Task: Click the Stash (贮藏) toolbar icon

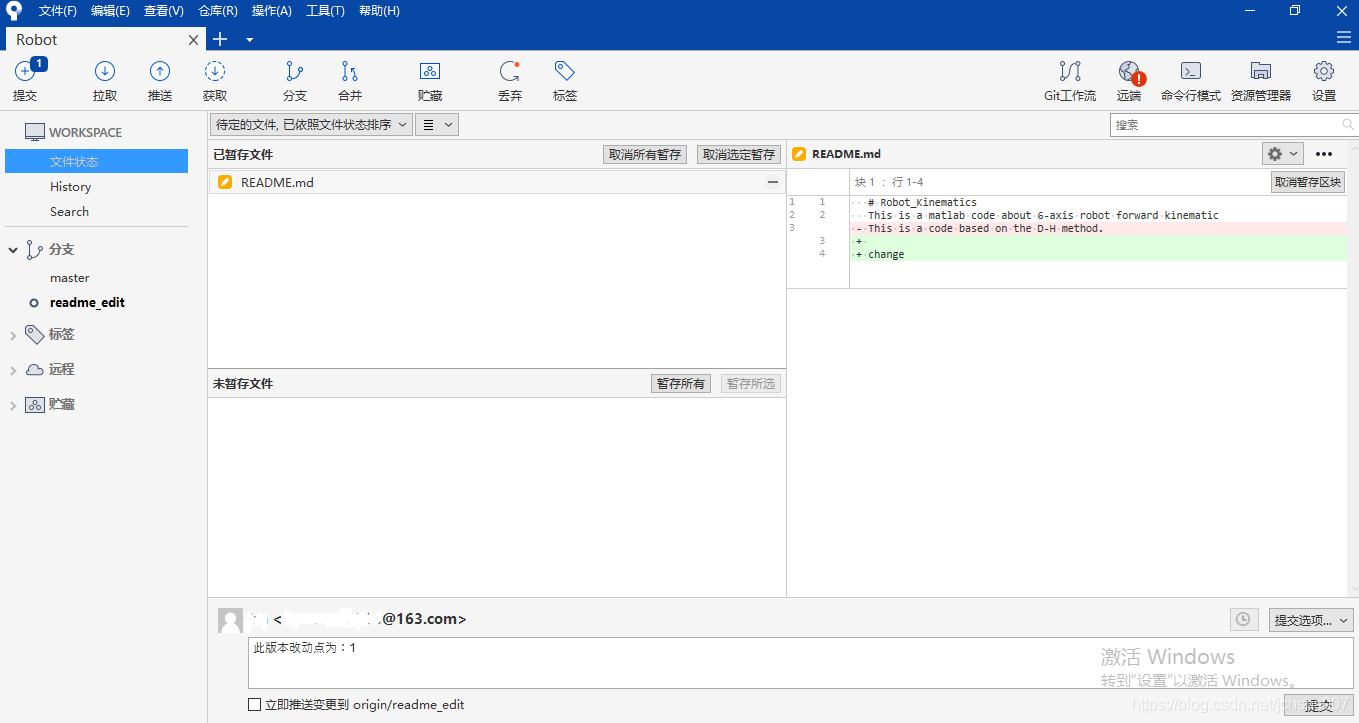Action: [430, 80]
